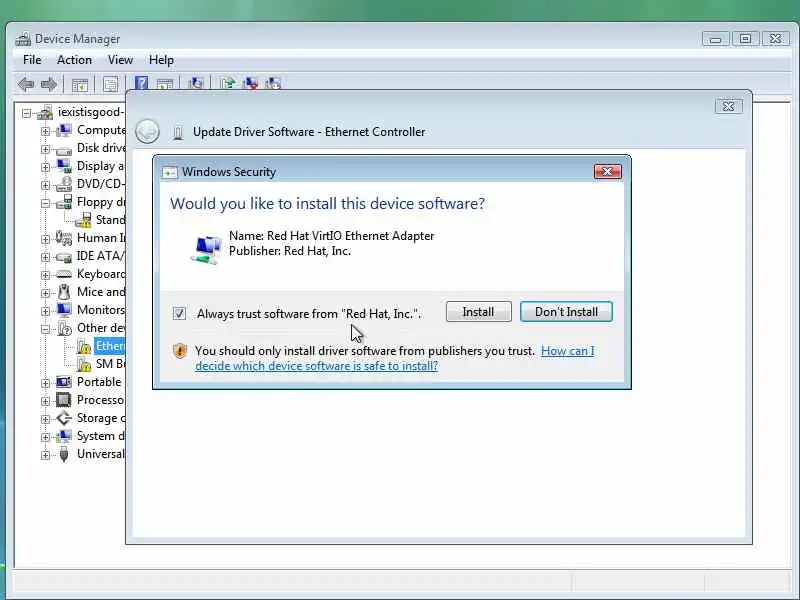The image size is (800, 600).
Task: Click the toolbar Forward arrow
Action: pos(48,84)
